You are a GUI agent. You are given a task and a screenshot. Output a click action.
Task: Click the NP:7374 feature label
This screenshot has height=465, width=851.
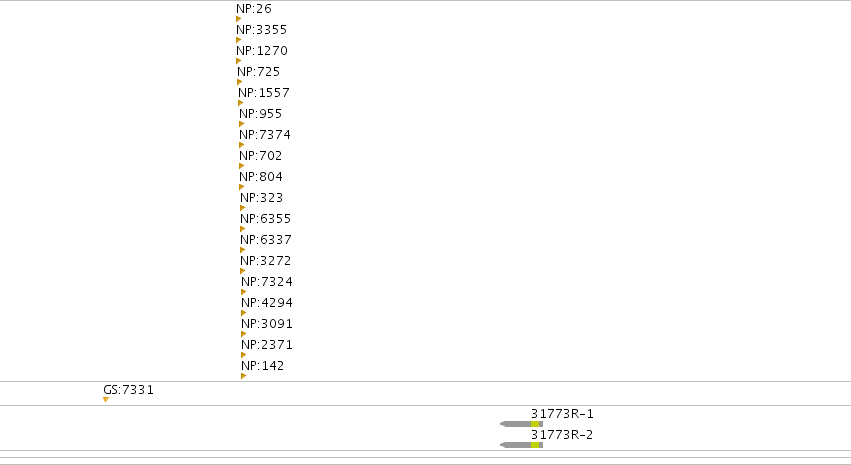pyautogui.click(x=265, y=135)
